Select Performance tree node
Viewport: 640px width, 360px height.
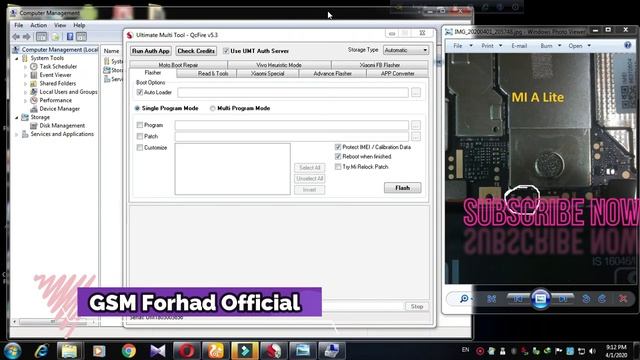point(56,100)
